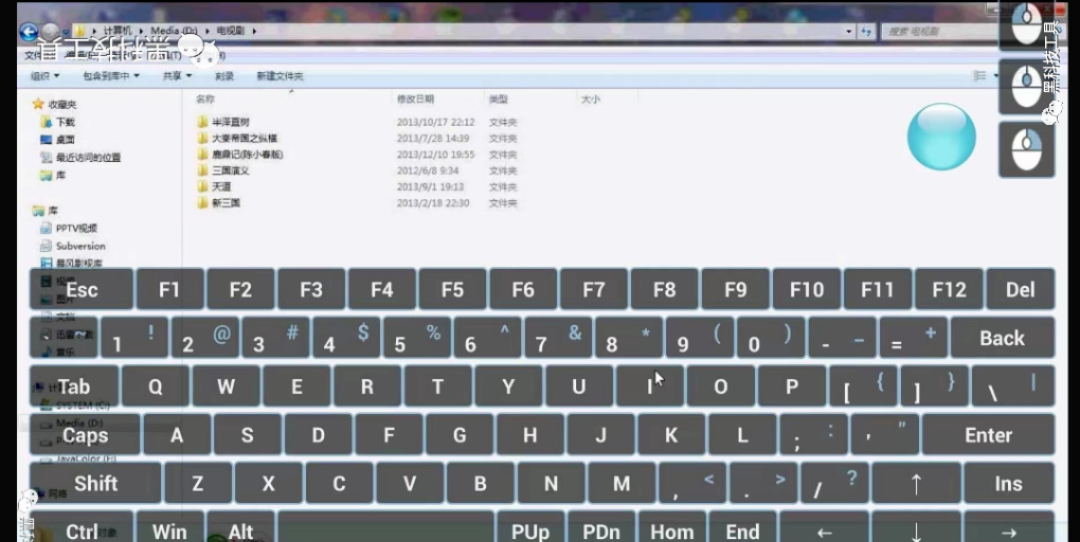Screen dimensions: 1080x542
Task: Sort by the 大小 column header
Action: (x=590, y=99)
